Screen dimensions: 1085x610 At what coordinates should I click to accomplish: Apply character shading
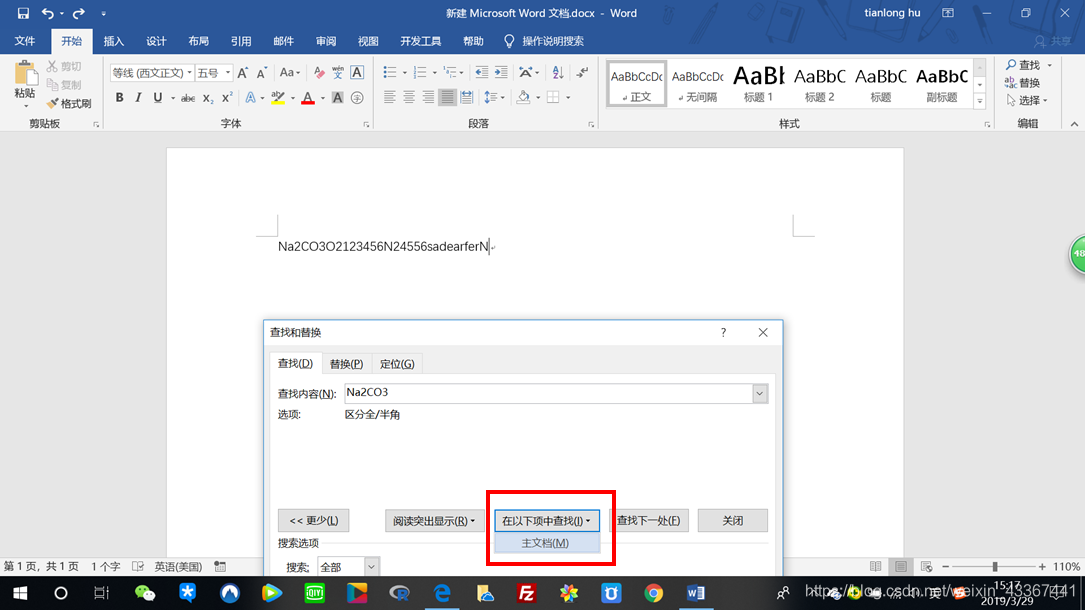tap(338, 98)
